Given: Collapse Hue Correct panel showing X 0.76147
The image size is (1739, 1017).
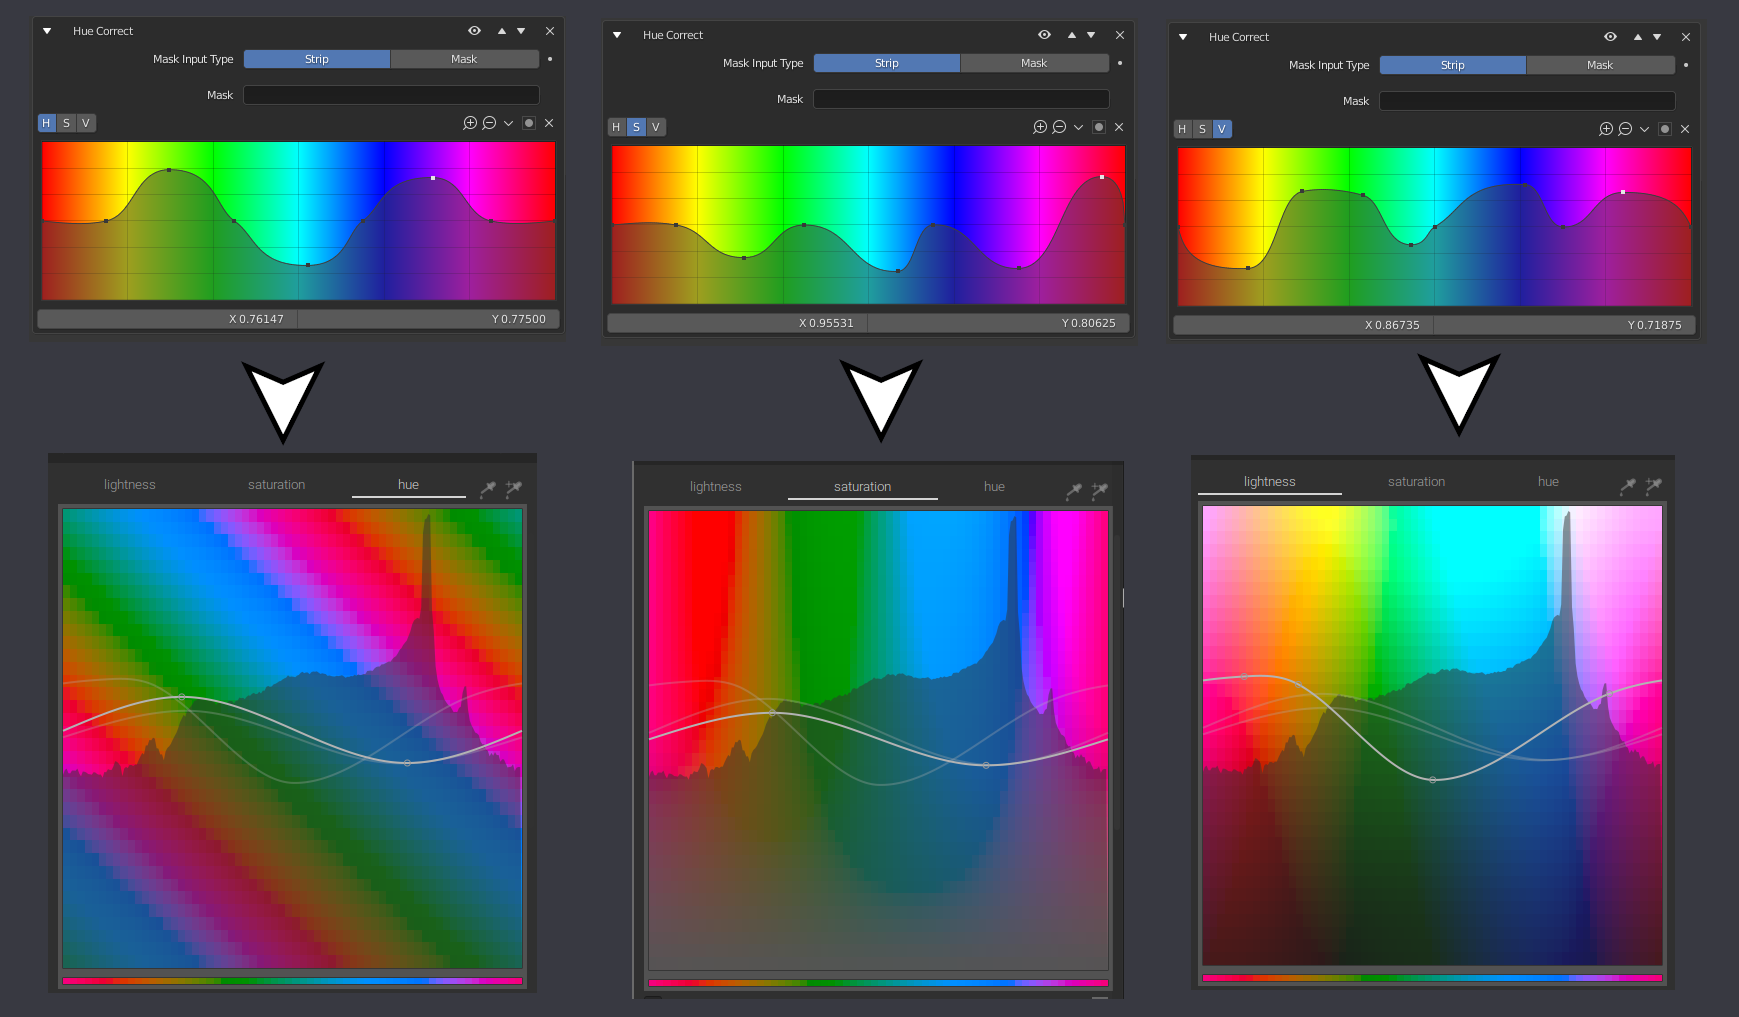Looking at the screenshot, I should coord(47,31).
